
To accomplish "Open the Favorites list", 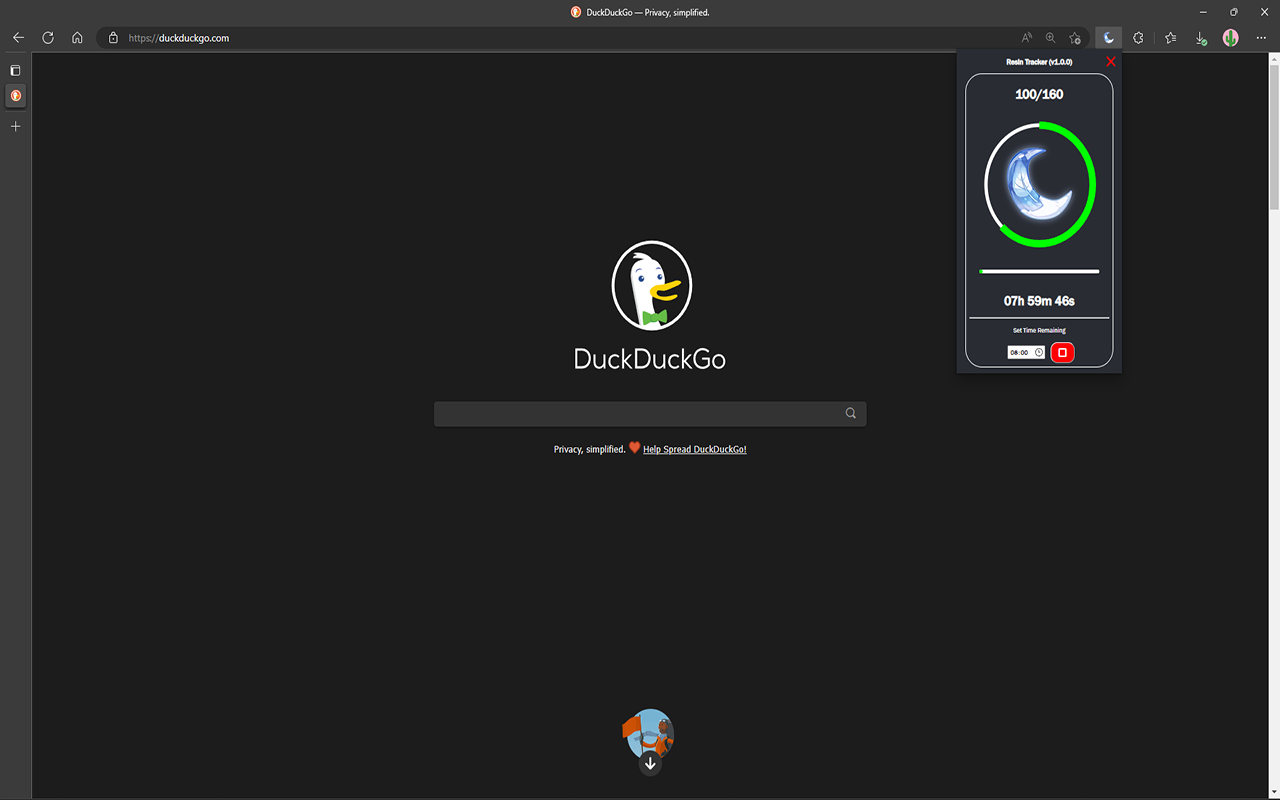I will pos(1170,38).
